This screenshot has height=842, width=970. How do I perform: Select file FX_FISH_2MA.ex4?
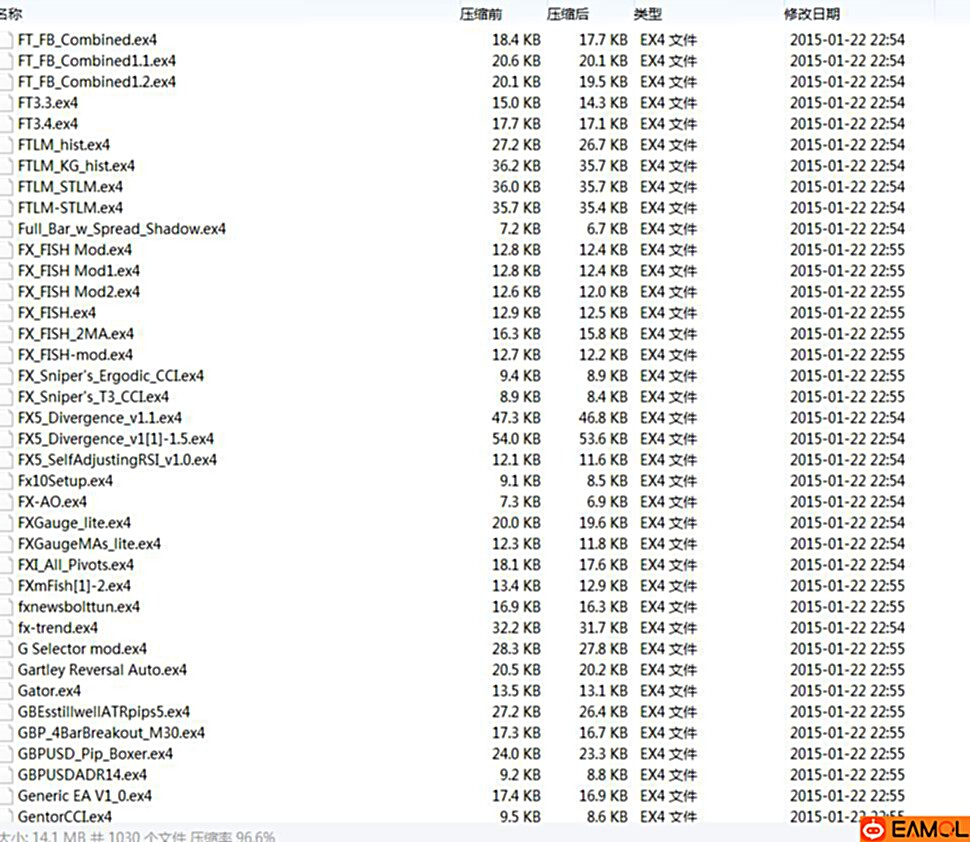(x=75, y=335)
